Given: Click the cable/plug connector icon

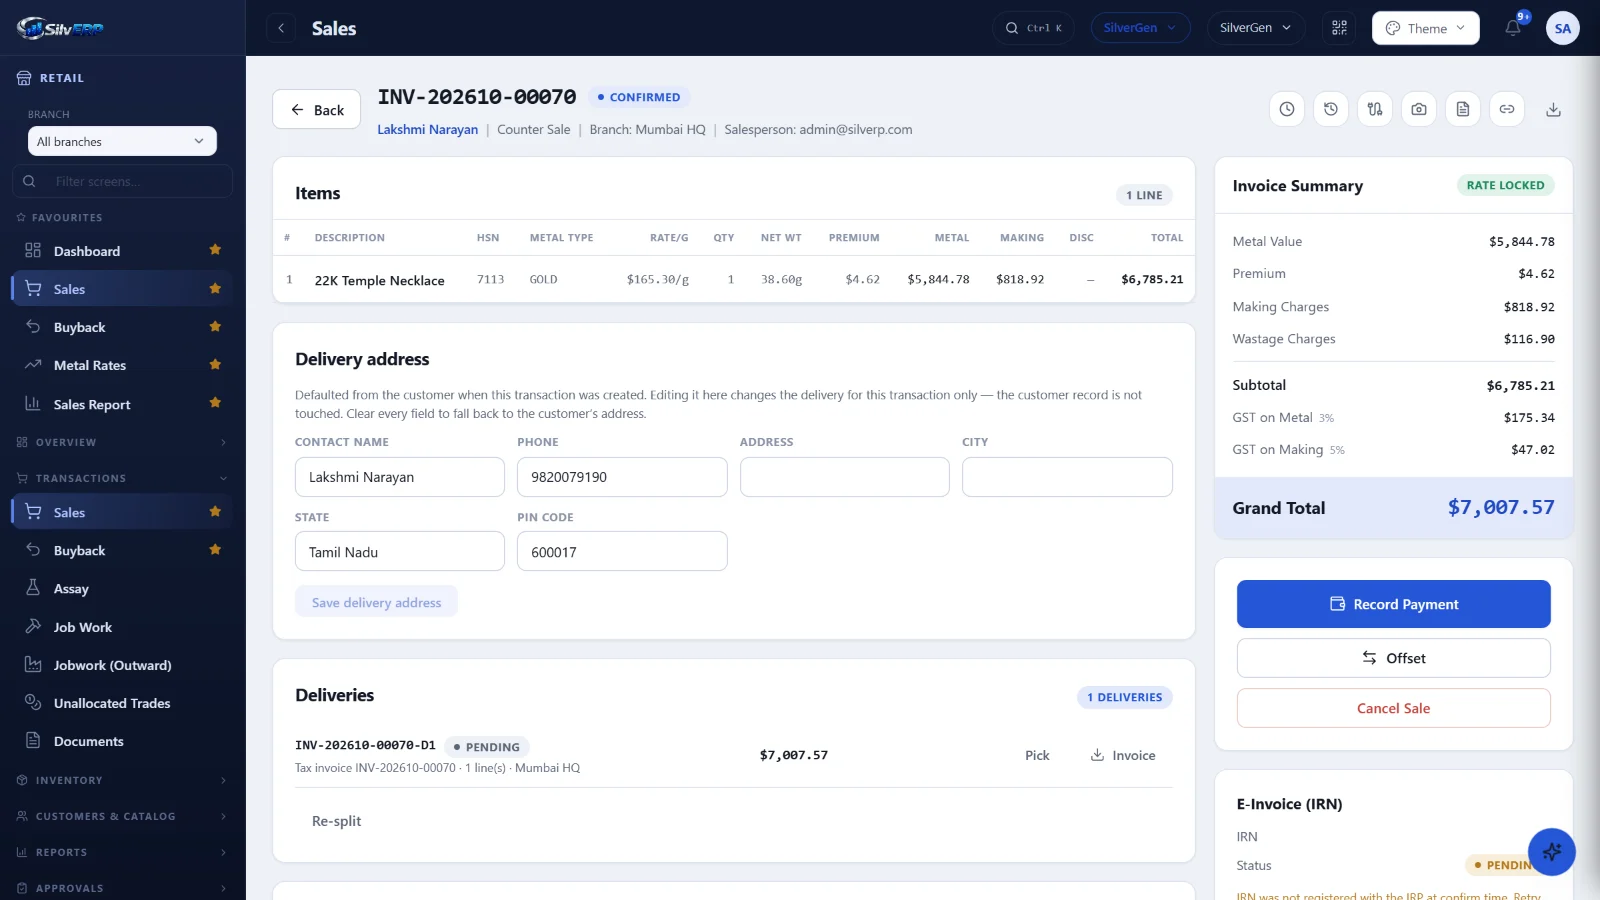Looking at the screenshot, I should (x=1375, y=109).
